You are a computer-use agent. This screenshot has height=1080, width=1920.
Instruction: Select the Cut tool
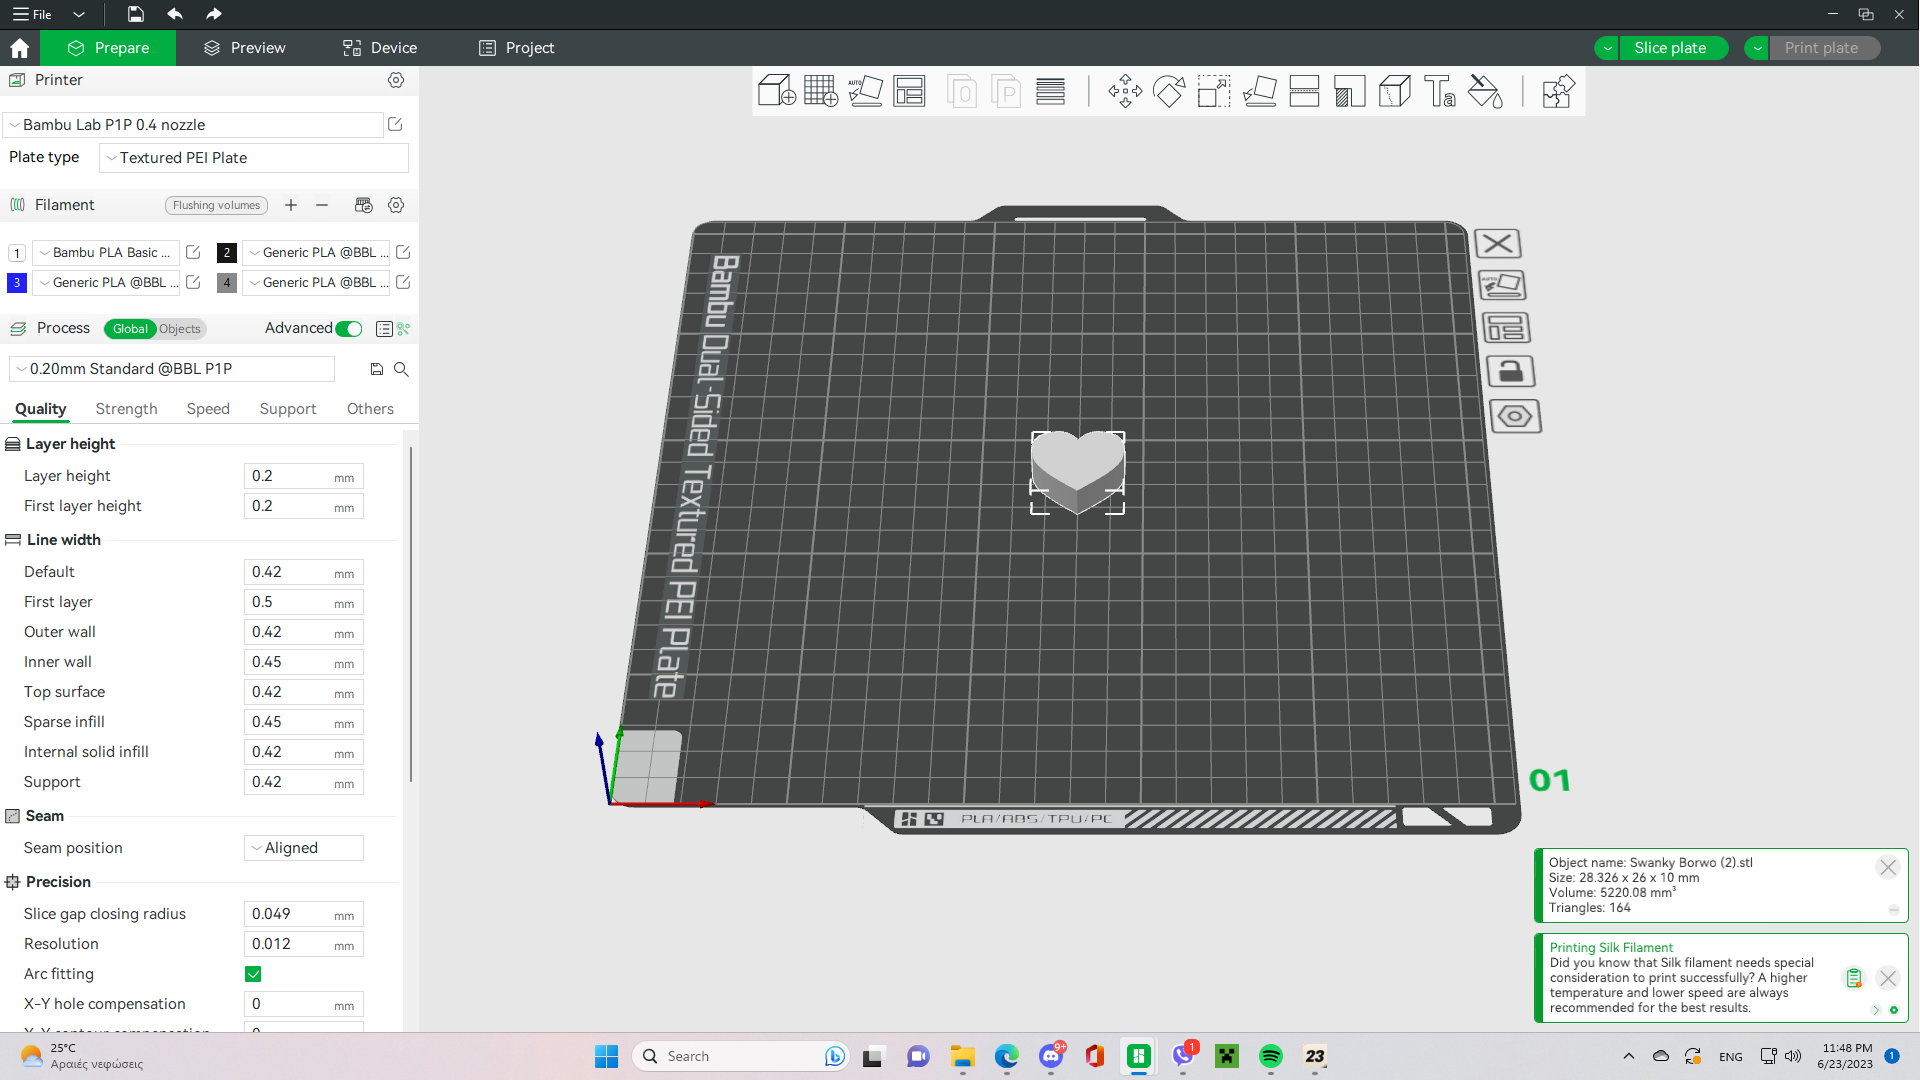[1304, 91]
